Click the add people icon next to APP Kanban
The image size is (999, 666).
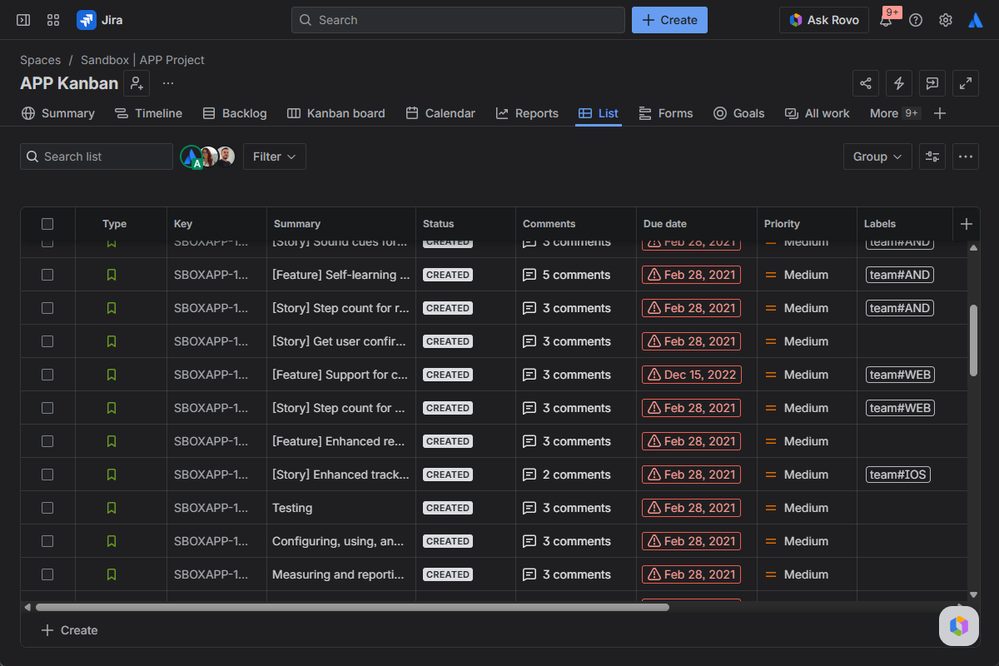pos(136,83)
